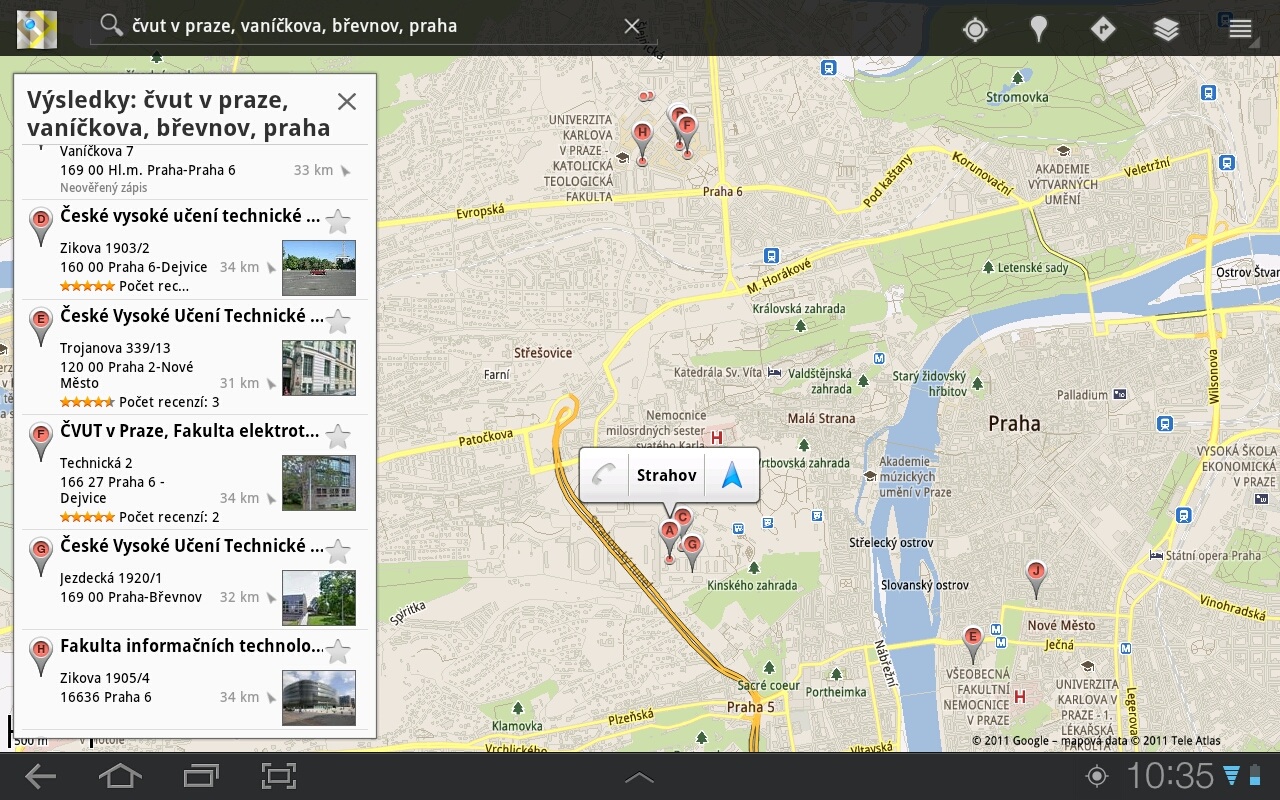1280x800 pixels.
Task: Open Android recent apps button
Action: coord(201,776)
